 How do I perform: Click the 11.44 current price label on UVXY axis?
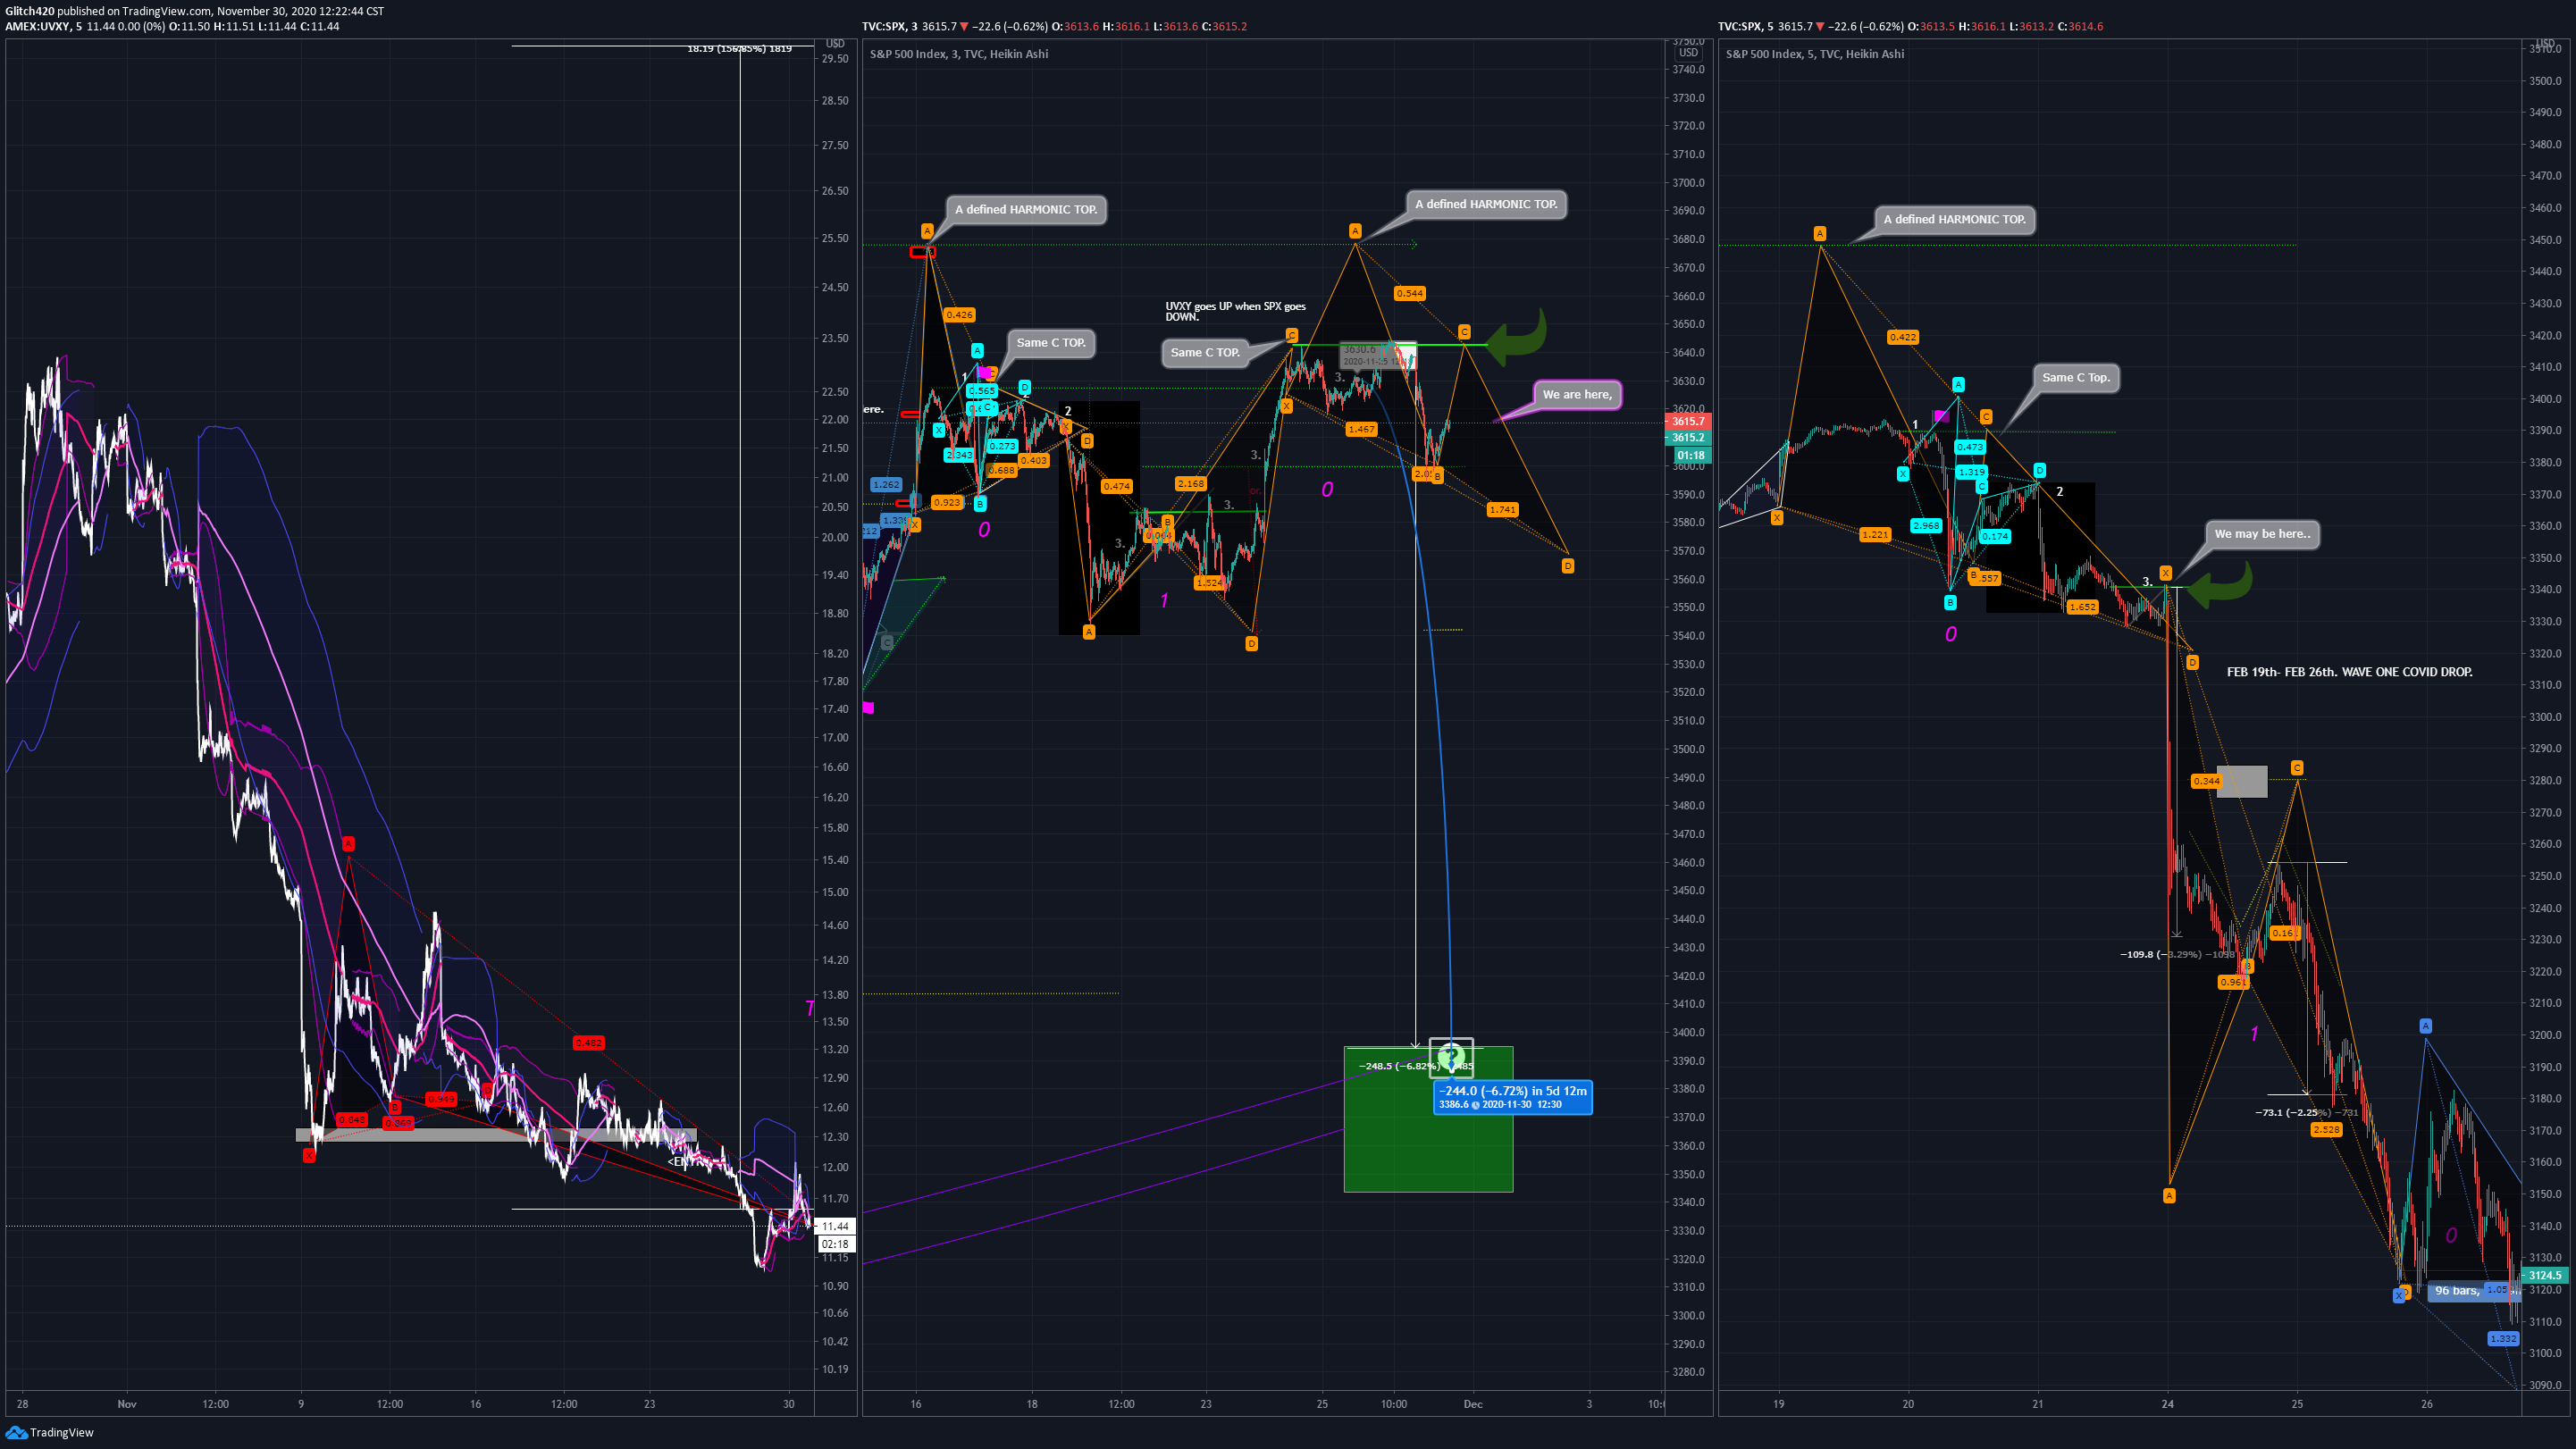click(835, 1226)
